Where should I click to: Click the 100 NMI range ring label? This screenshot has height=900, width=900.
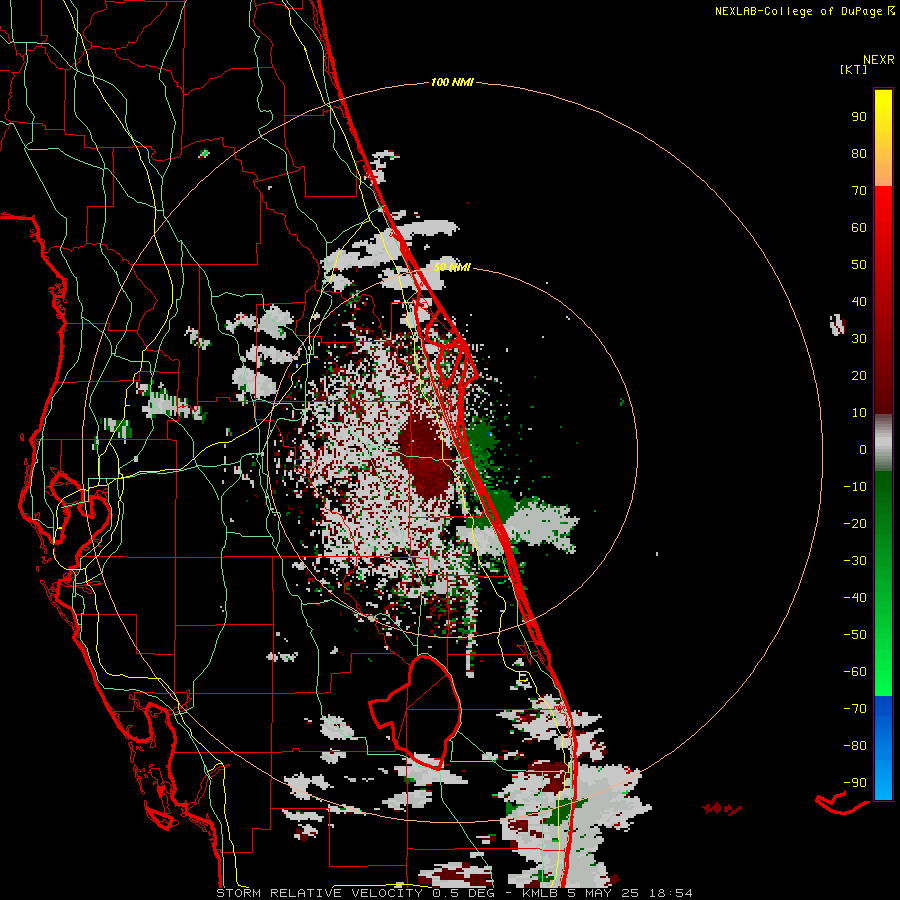pyautogui.click(x=452, y=83)
